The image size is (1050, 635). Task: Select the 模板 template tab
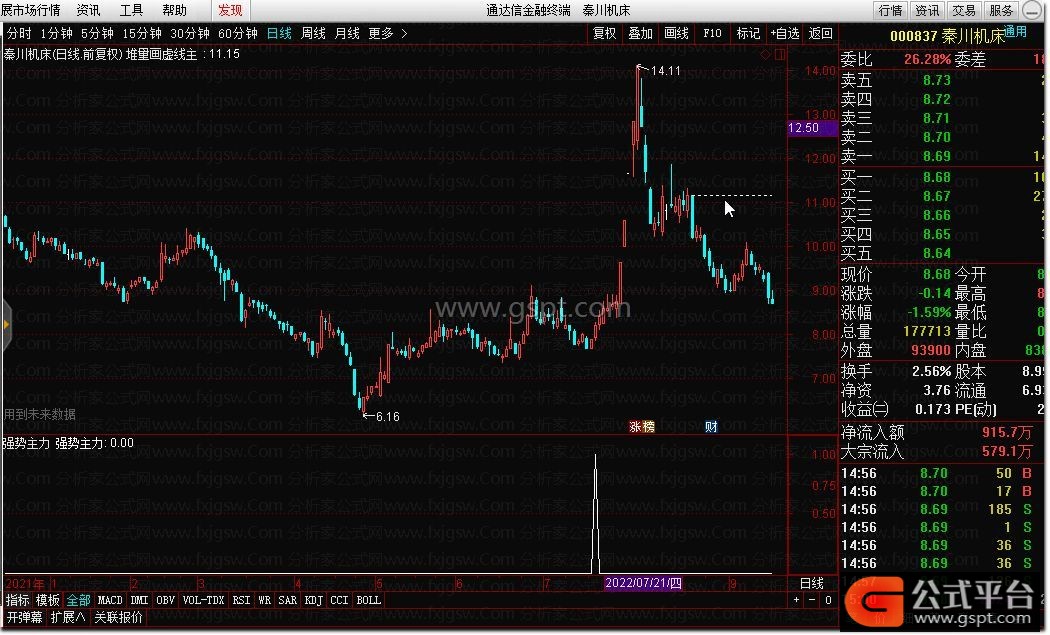(48, 601)
